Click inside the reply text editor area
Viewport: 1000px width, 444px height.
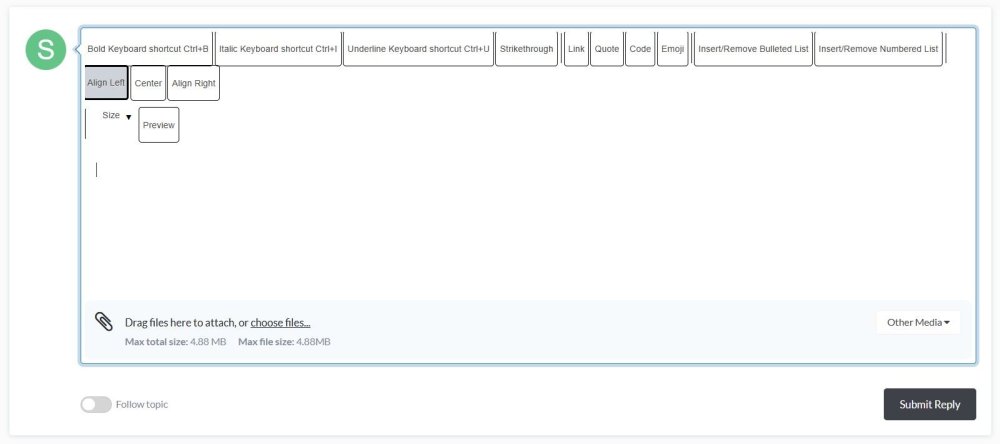(527, 223)
